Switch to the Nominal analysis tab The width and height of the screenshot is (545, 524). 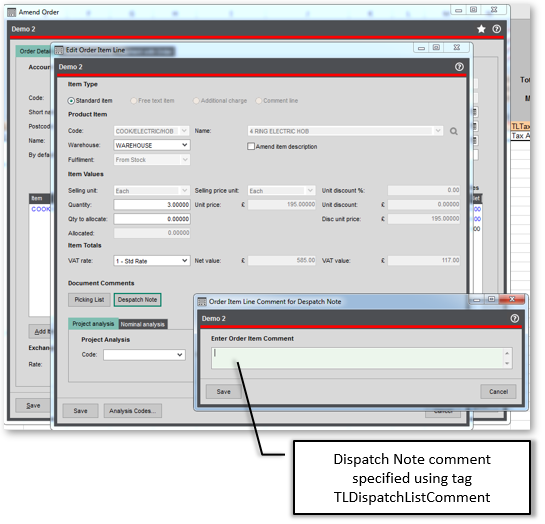click(x=143, y=324)
